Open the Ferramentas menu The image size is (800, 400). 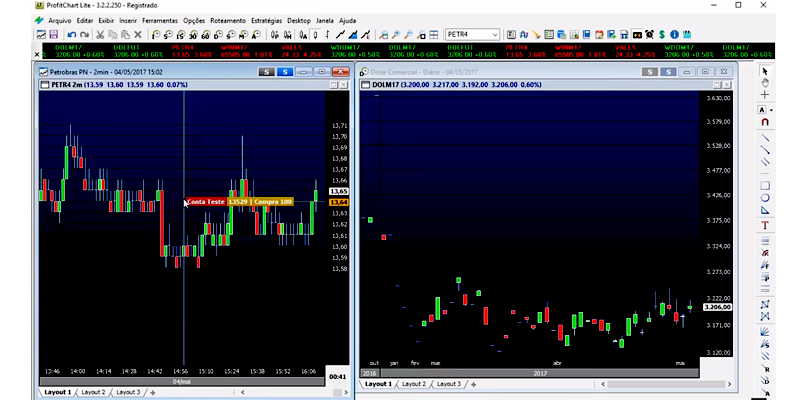(160, 21)
